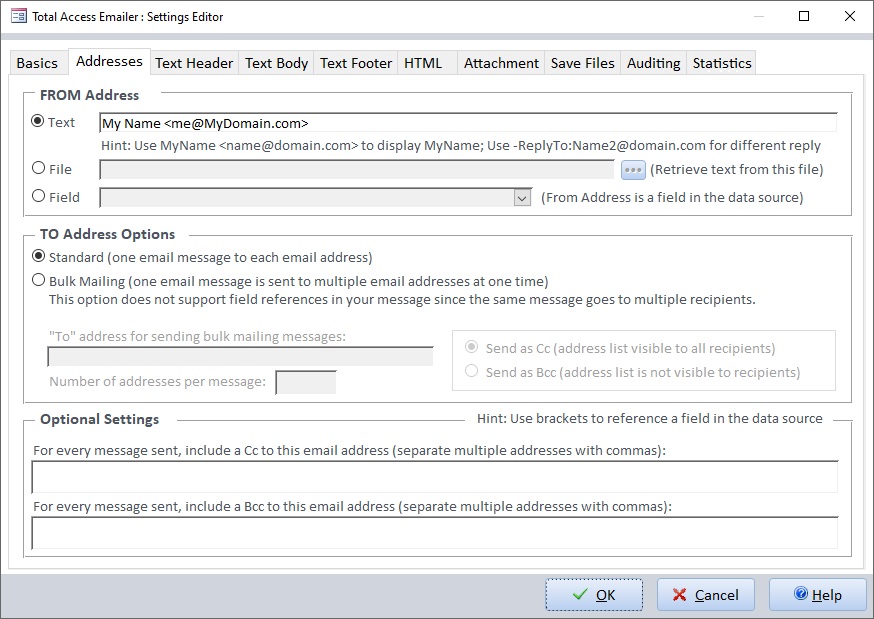Click the FROM Address text input box
The width and height of the screenshot is (874, 619).
[x=468, y=123]
